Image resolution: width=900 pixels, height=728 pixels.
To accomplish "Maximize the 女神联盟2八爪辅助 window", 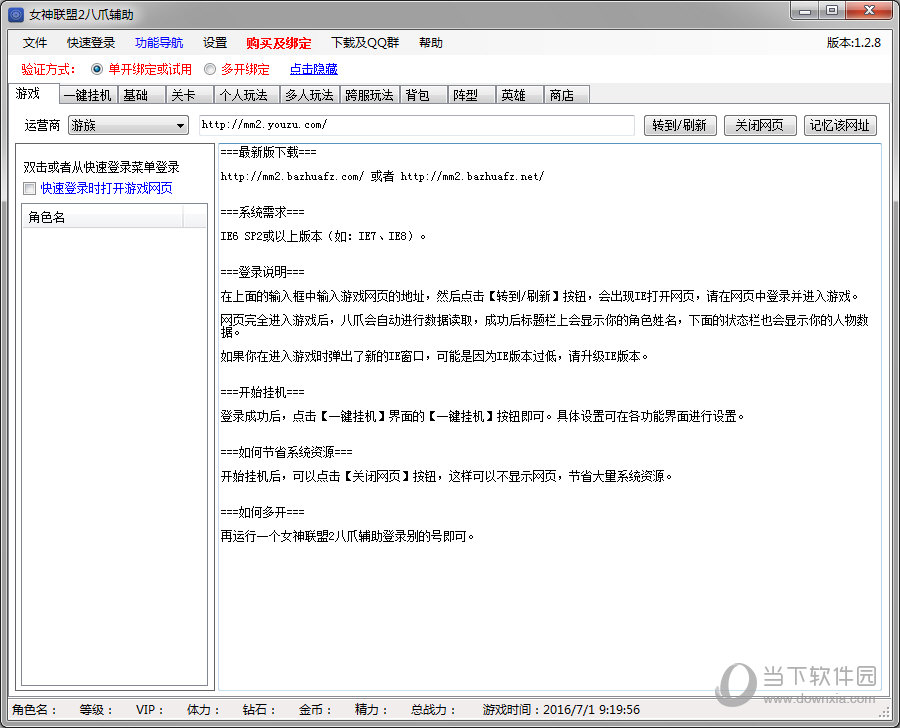I will click(x=832, y=11).
